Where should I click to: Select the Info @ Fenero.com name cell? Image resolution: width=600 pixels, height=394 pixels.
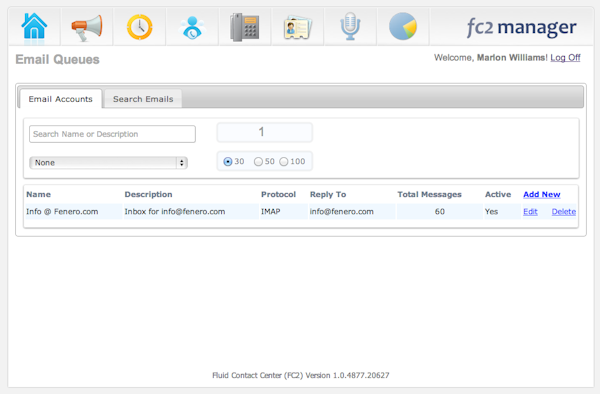pos(62,212)
